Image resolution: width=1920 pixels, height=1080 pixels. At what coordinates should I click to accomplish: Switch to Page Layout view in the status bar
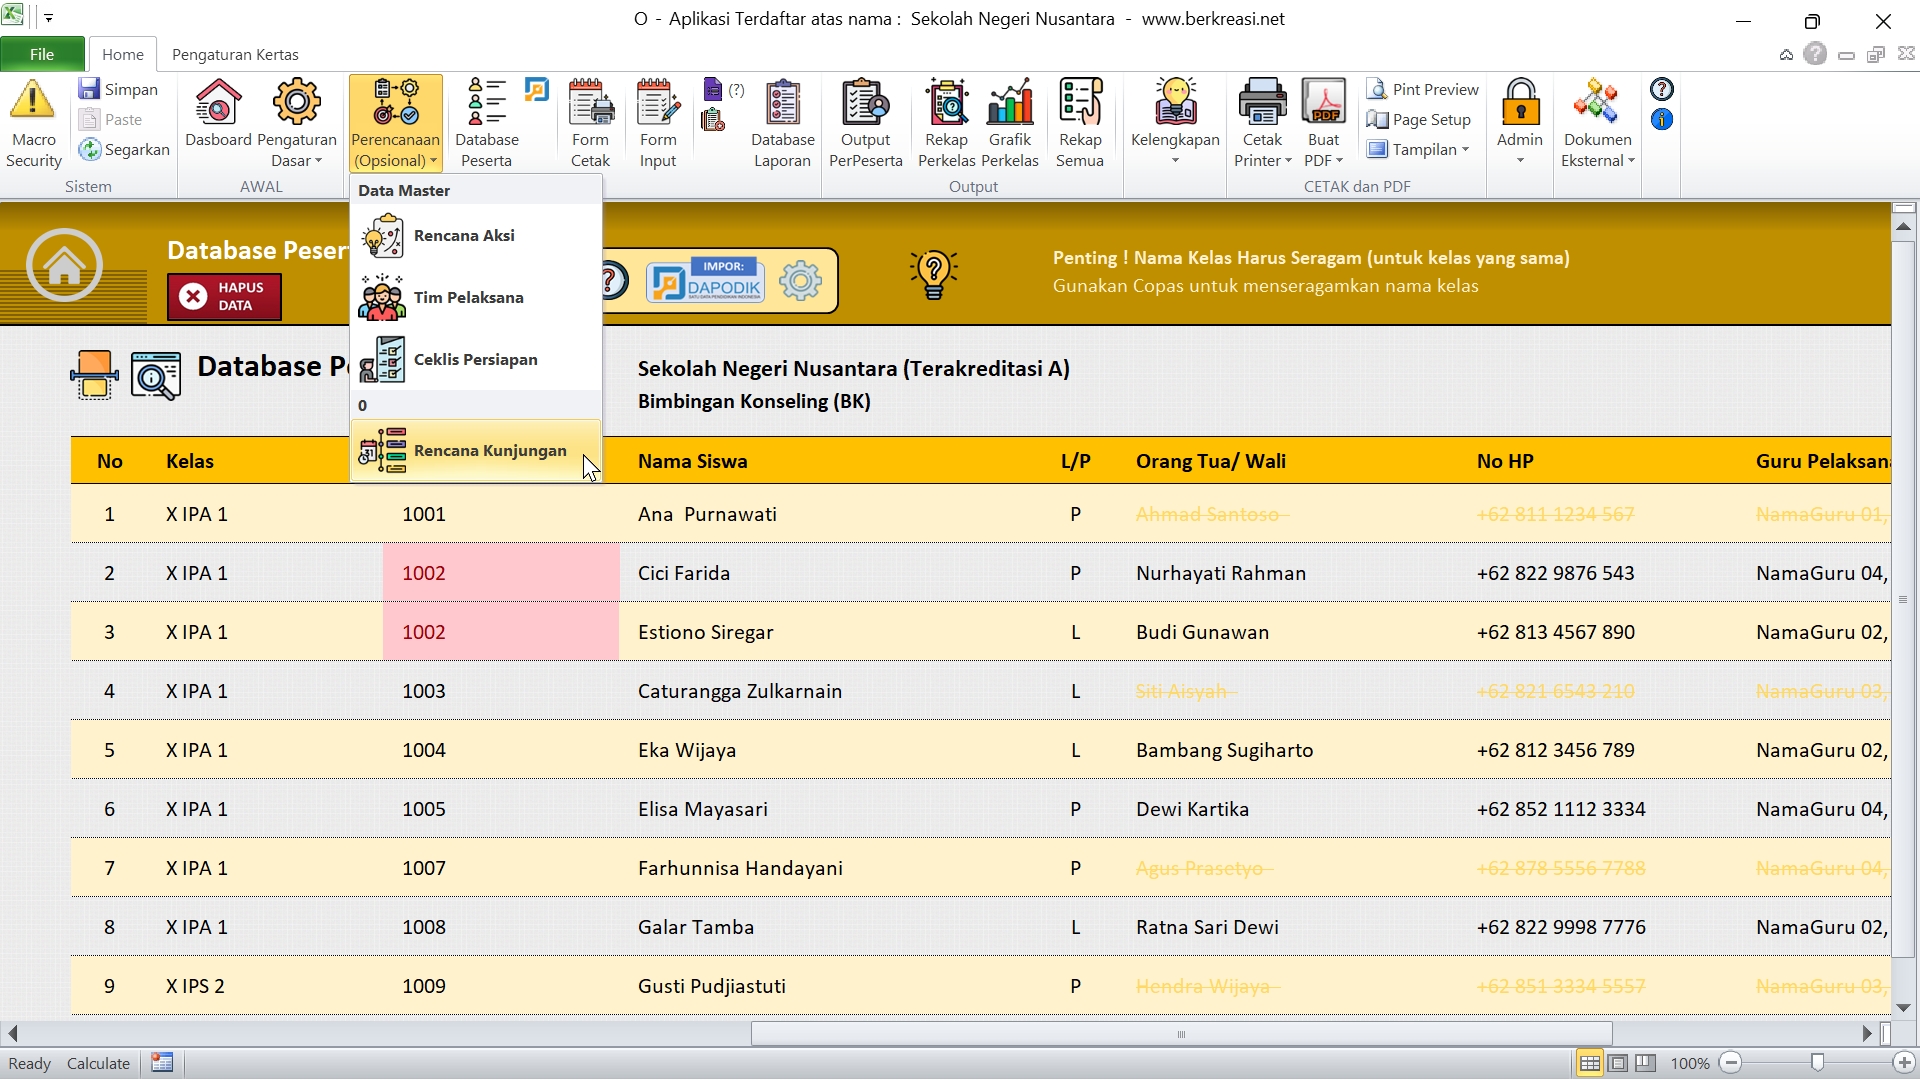click(x=1617, y=1063)
